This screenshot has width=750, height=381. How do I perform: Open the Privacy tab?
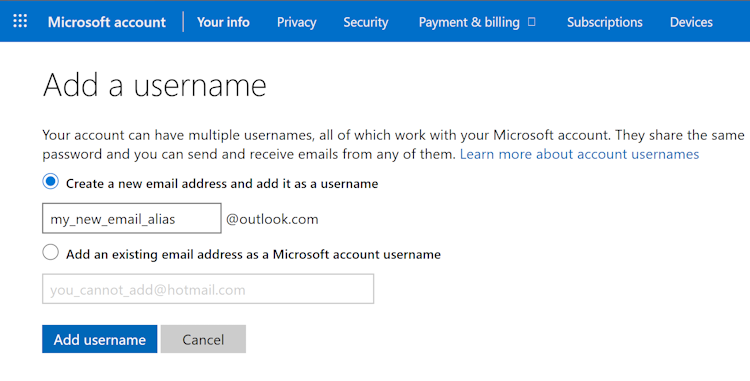click(x=297, y=22)
